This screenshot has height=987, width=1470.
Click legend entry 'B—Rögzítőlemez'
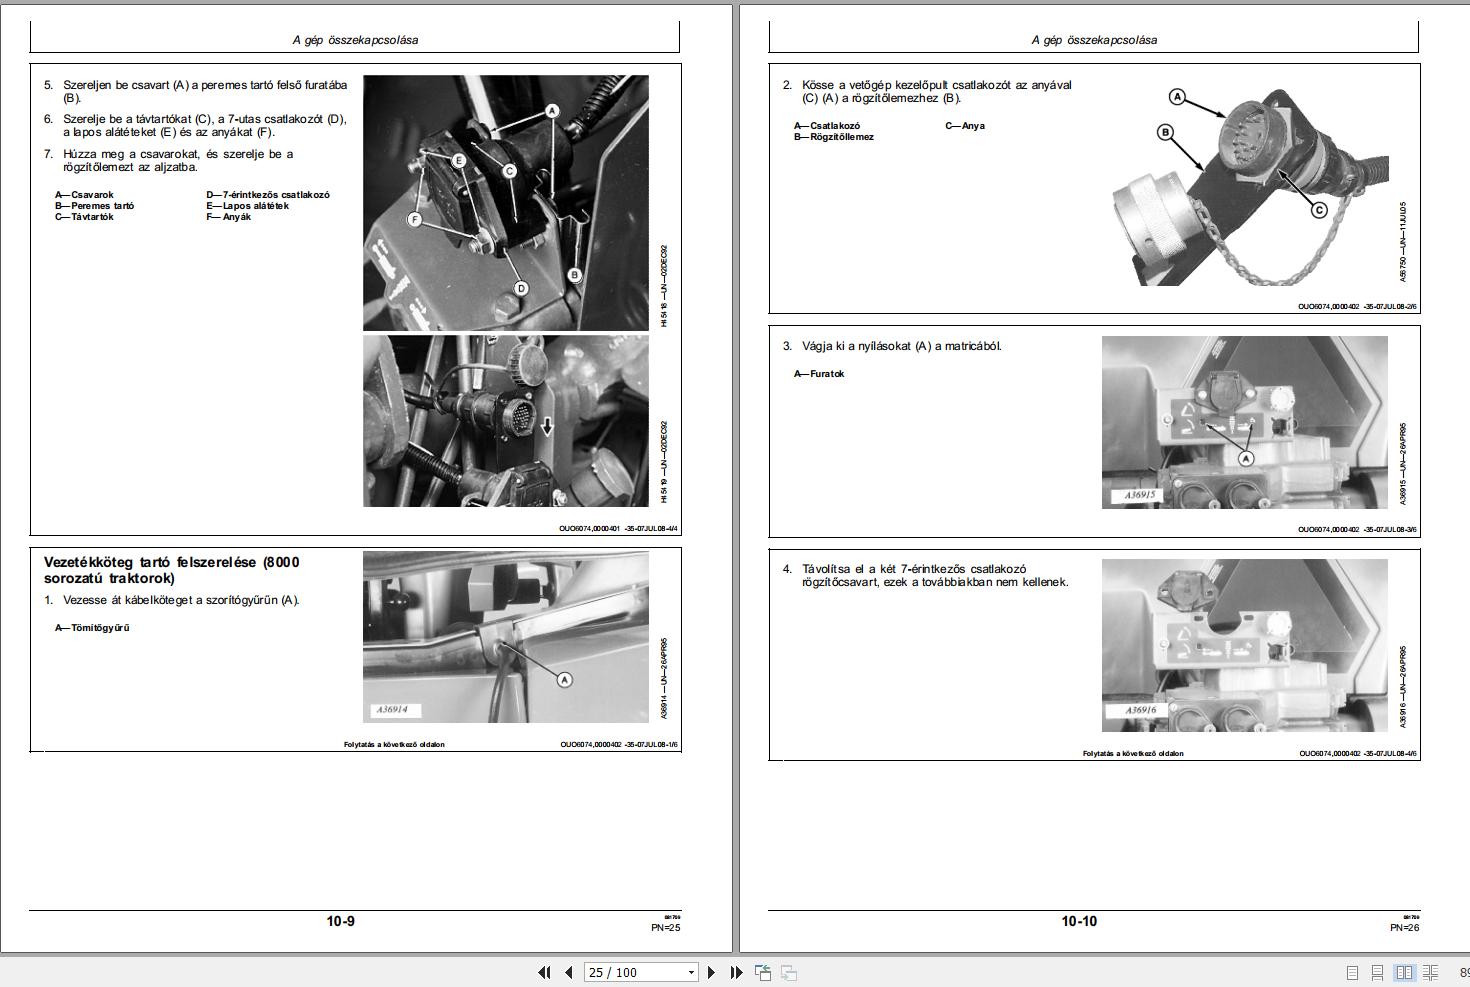coord(834,137)
